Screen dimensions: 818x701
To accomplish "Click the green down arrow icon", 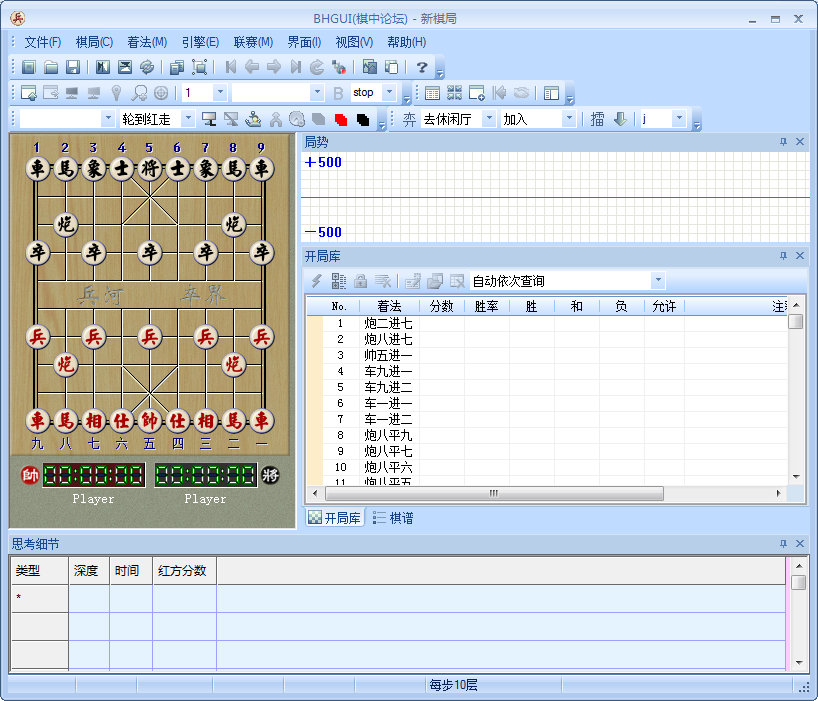I will click(x=620, y=119).
